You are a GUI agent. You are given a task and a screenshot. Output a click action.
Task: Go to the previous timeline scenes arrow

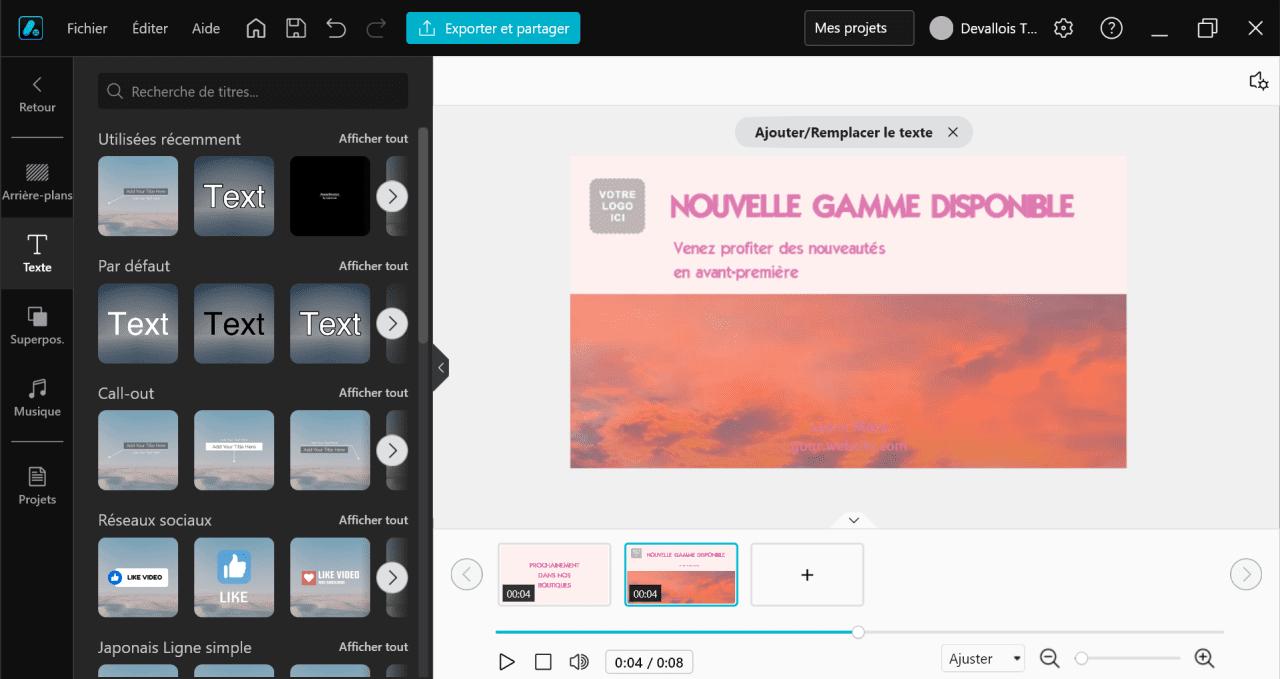467,574
